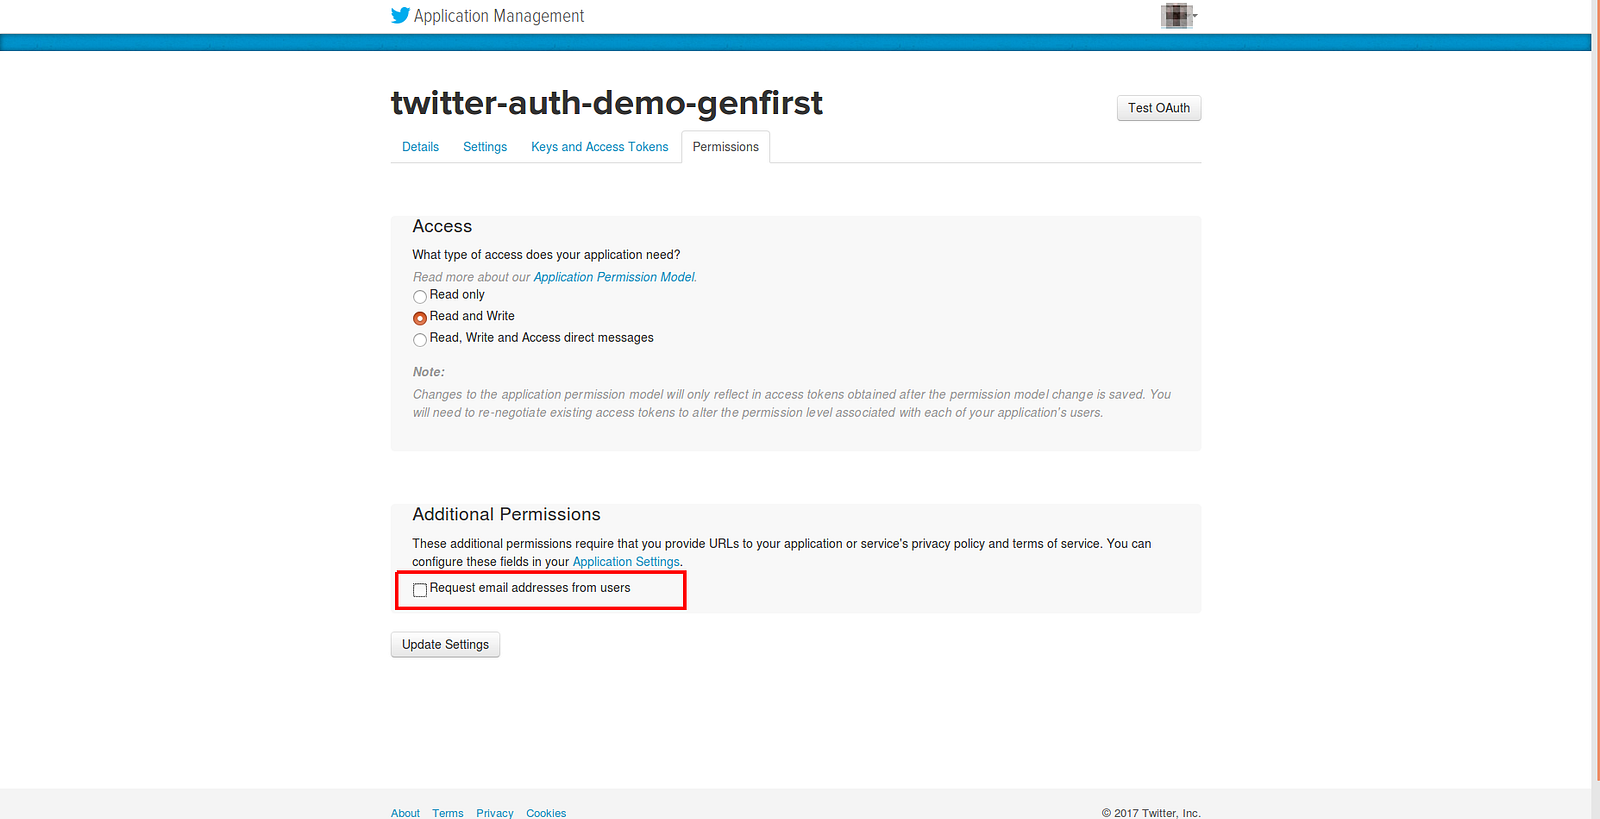Click the Update Settings button
The width and height of the screenshot is (1600, 819).
coord(445,645)
